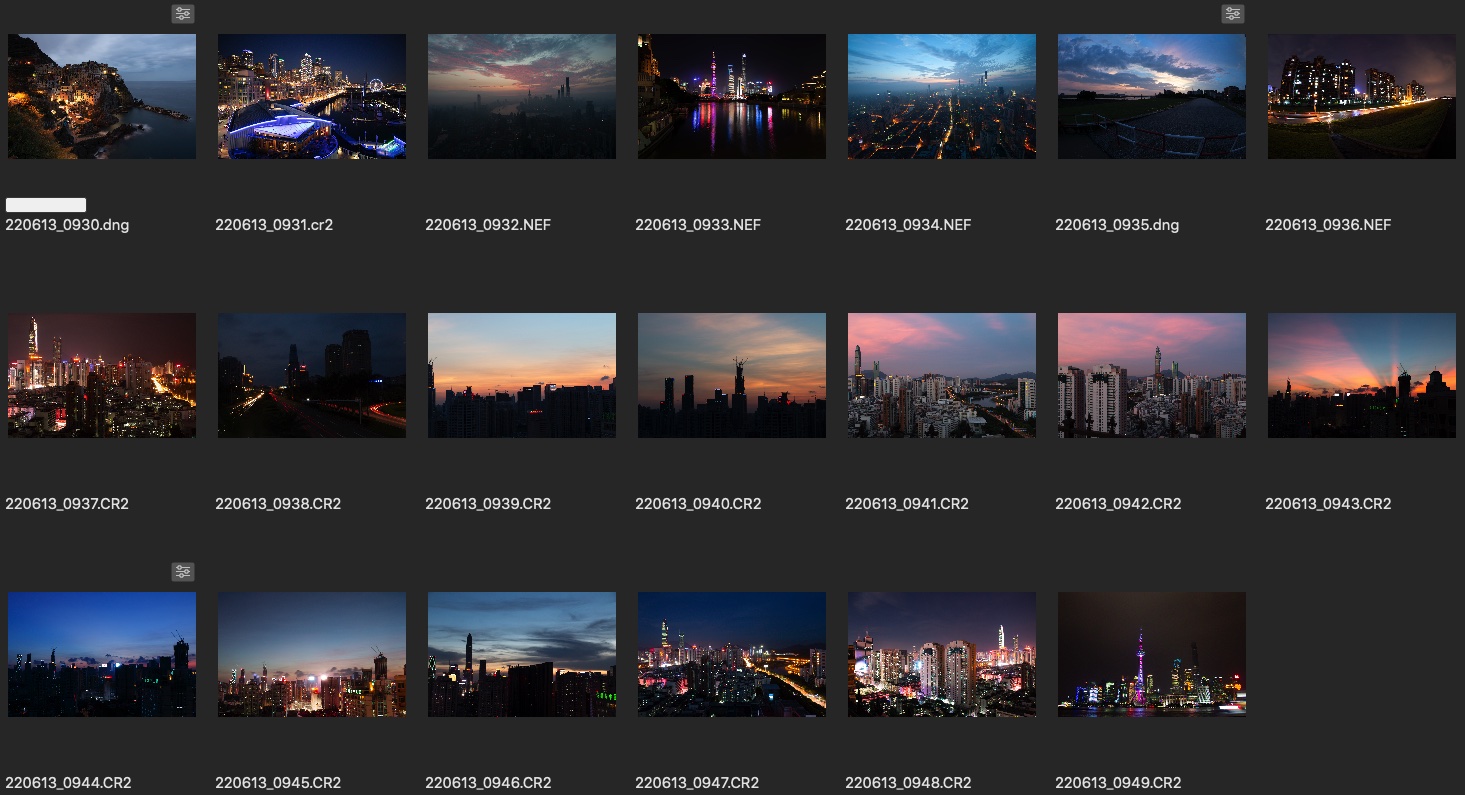
Task: Open the 220613_0933.NEF river reflection photo
Action: click(x=732, y=96)
